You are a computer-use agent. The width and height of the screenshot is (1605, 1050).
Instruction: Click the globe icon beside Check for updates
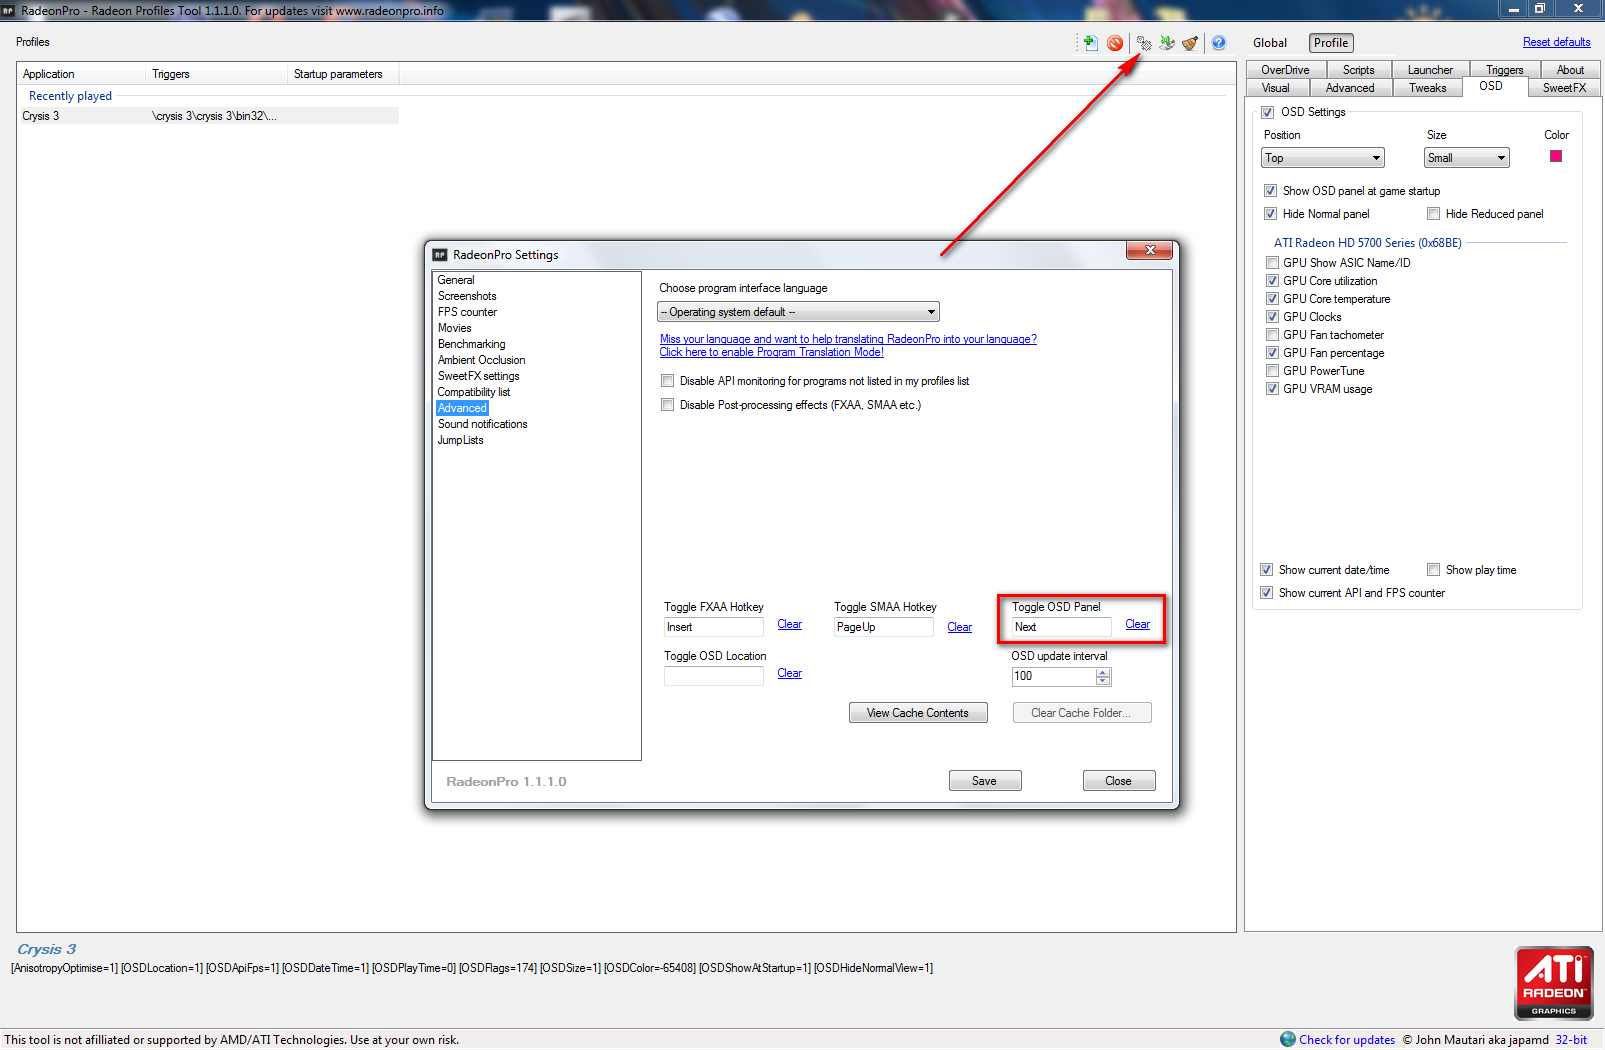pyautogui.click(x=1288, y=1039)
